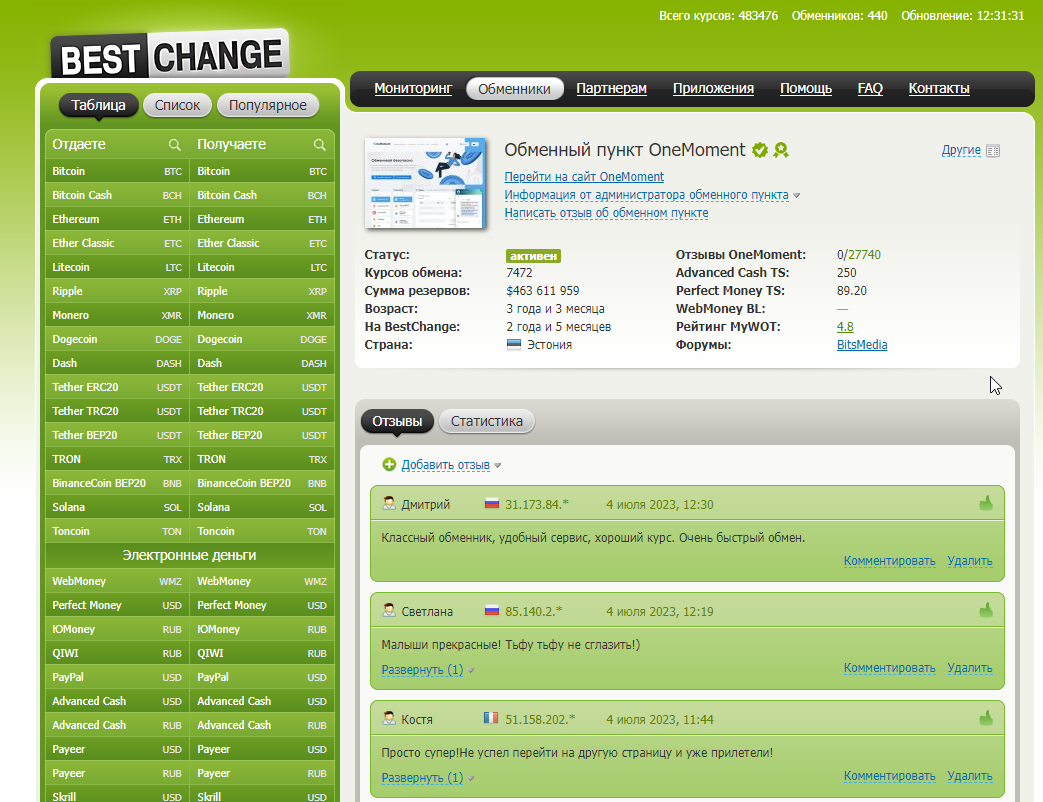1043x802 pixels.
Task: Select Payeer USD in the Получаете column
Action: 262,749
